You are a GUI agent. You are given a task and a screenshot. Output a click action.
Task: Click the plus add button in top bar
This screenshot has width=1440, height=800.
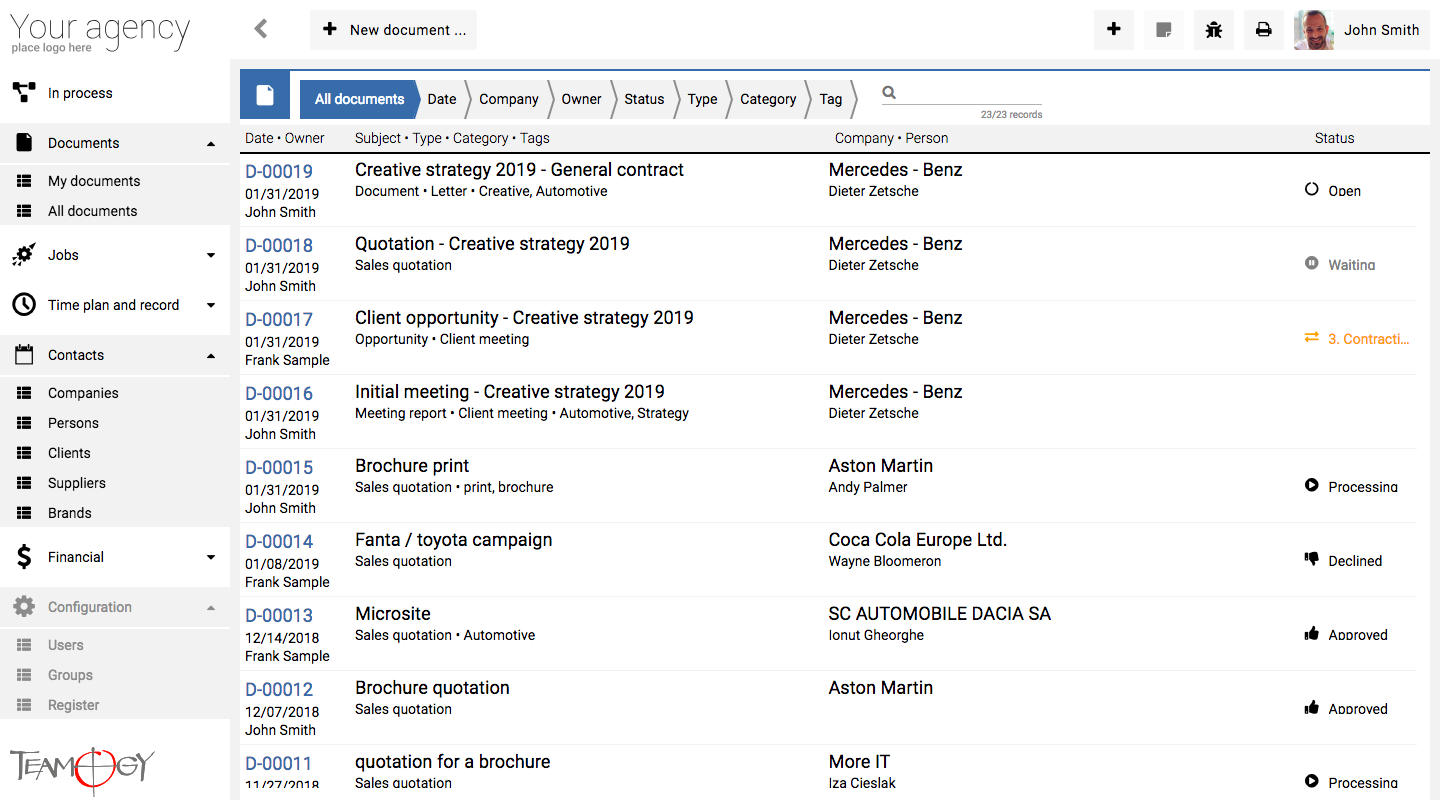tap(1114, 30)
